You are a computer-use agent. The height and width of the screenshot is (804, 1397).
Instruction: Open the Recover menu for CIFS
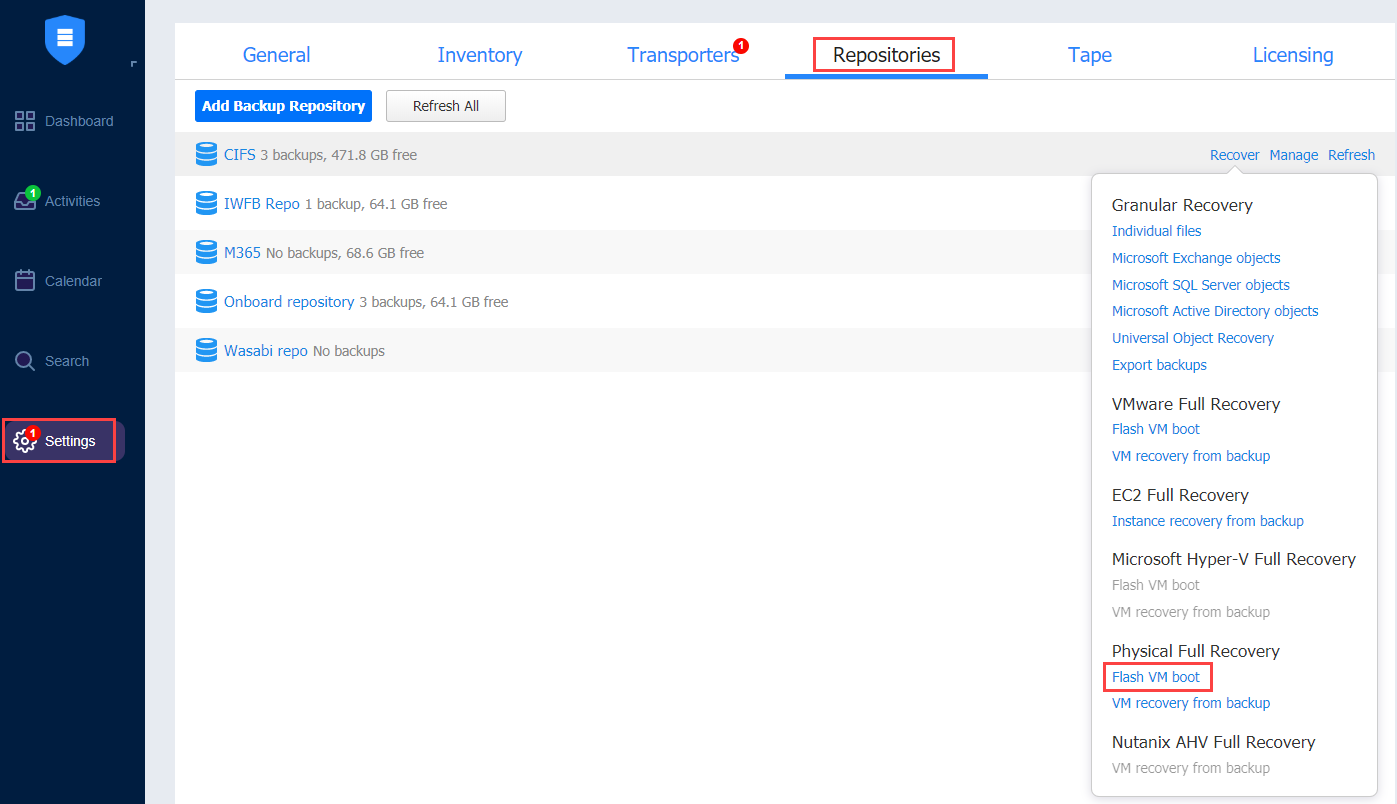tap(1235, 155)
